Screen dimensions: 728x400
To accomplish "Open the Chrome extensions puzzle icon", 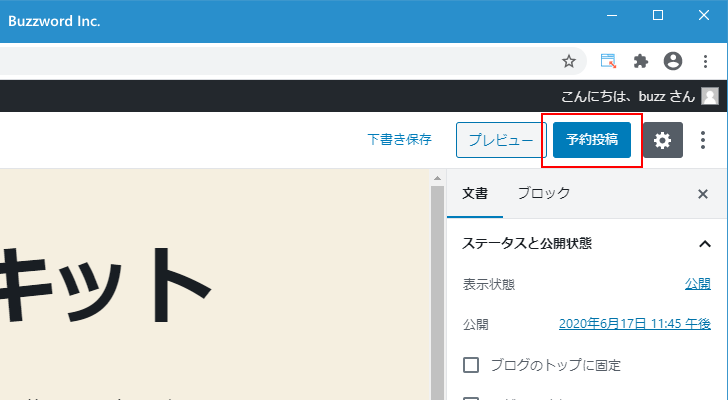I will 641,61.
